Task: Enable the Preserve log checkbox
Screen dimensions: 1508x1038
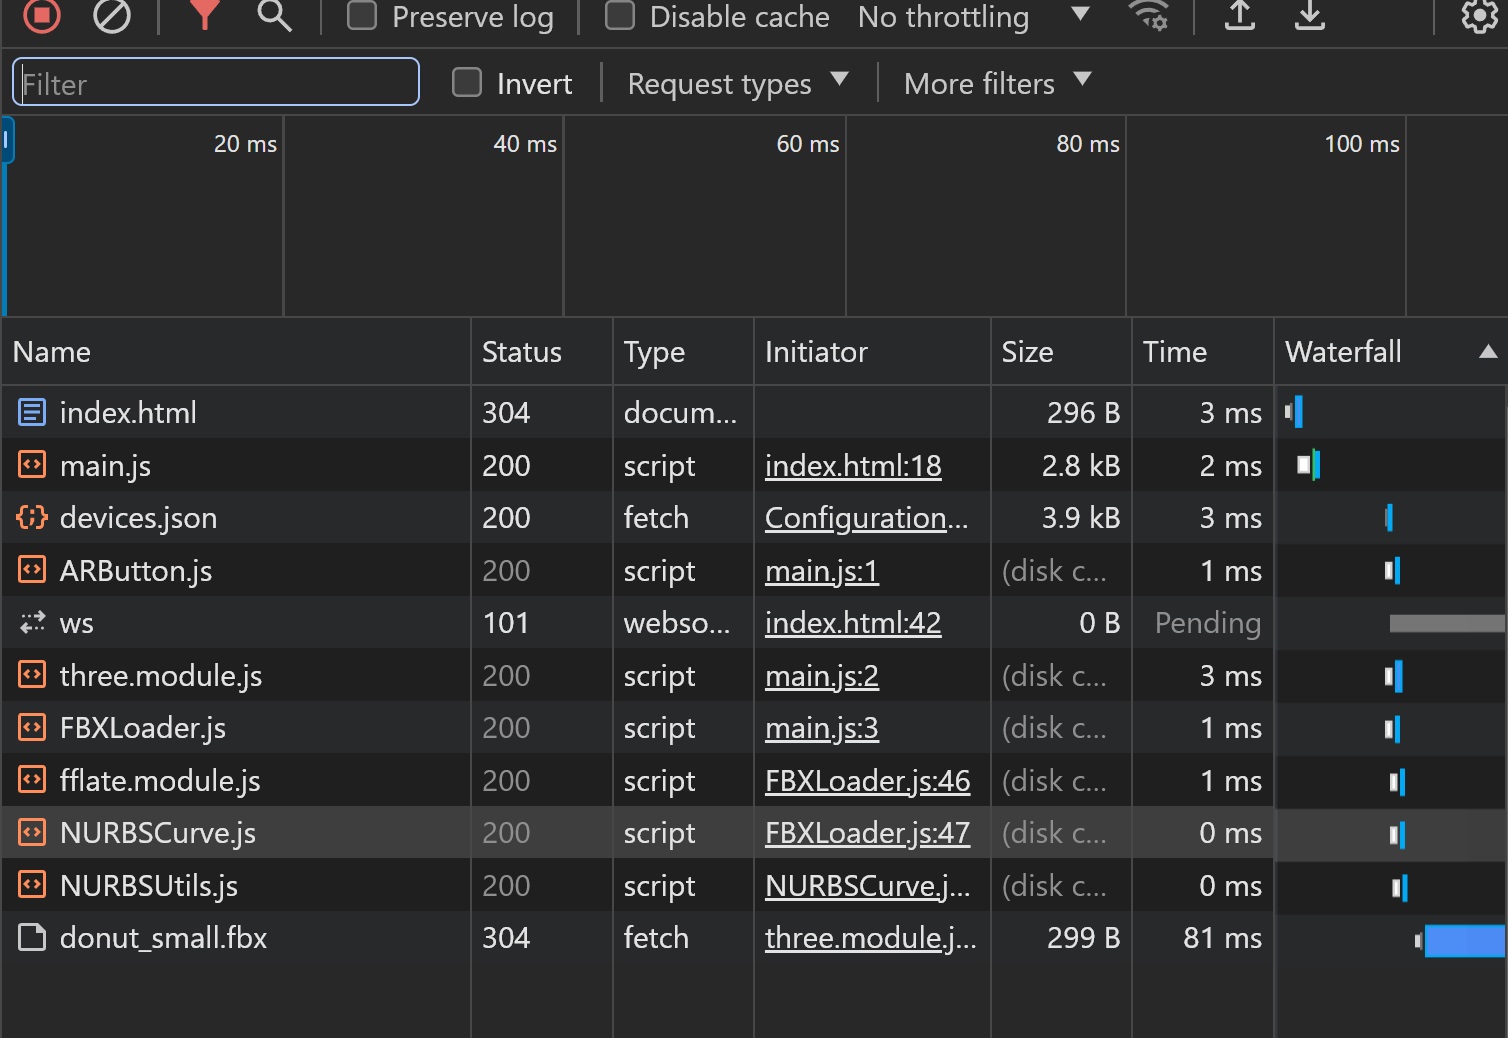Action: [x=361, y=16]
